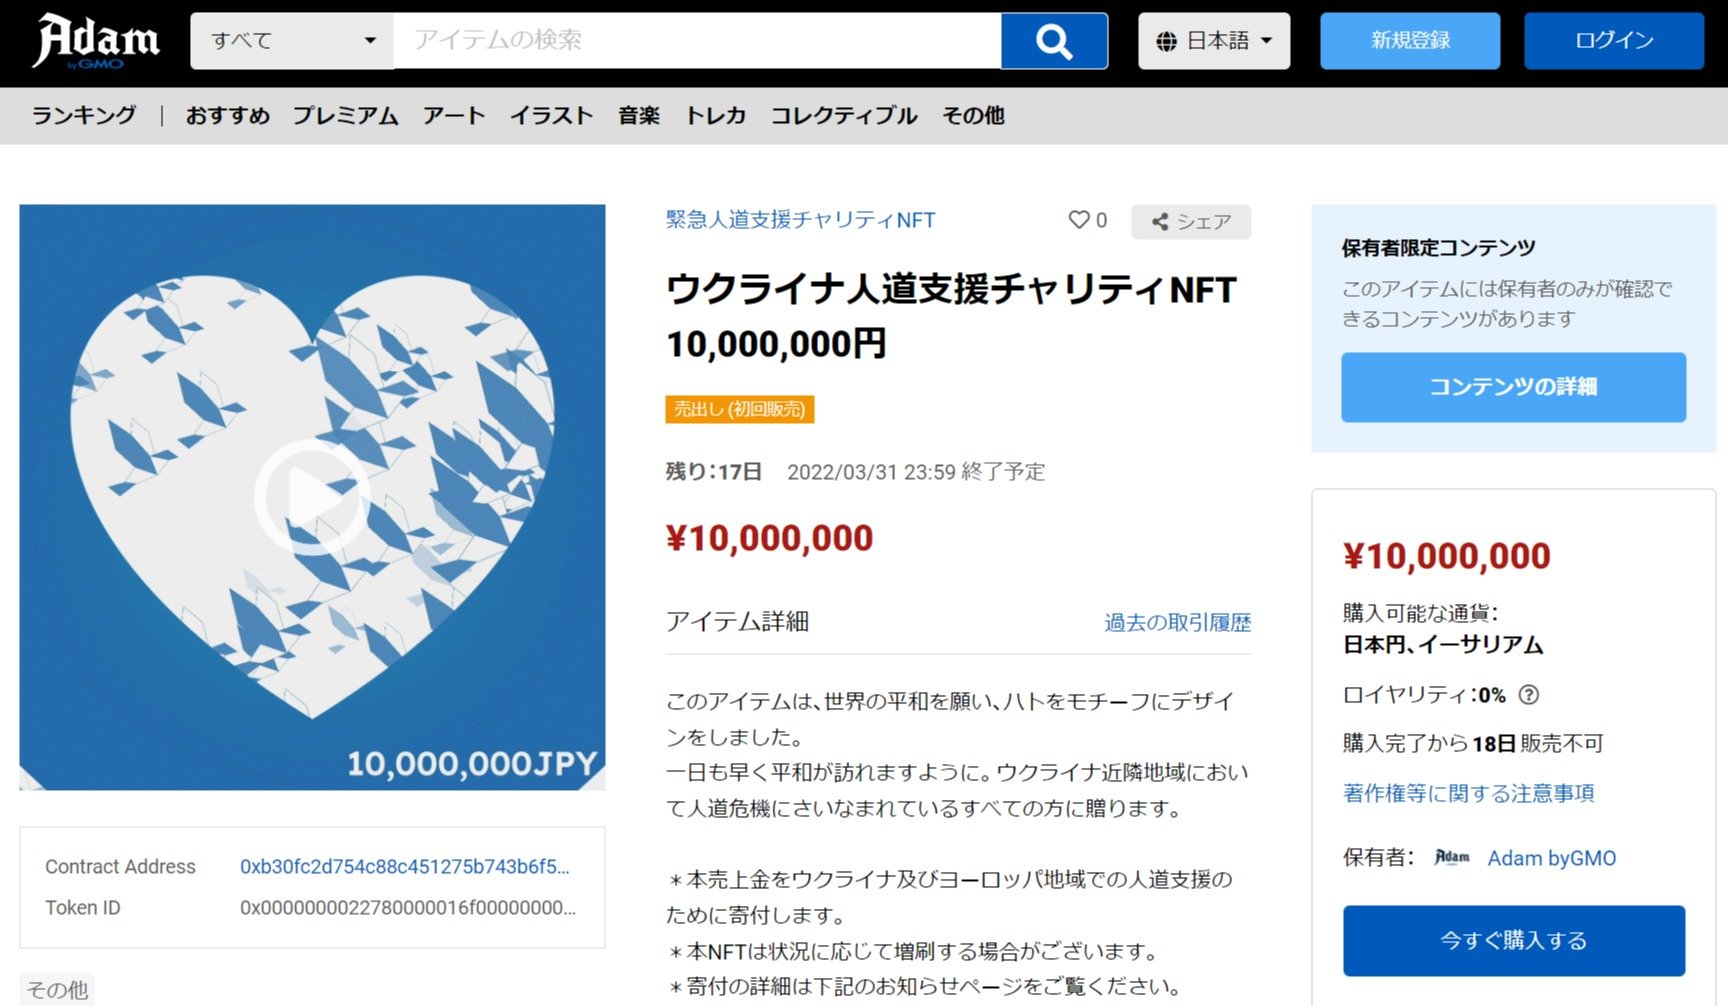
Task: Open the Contract Address link
Action: click(405, 867)
